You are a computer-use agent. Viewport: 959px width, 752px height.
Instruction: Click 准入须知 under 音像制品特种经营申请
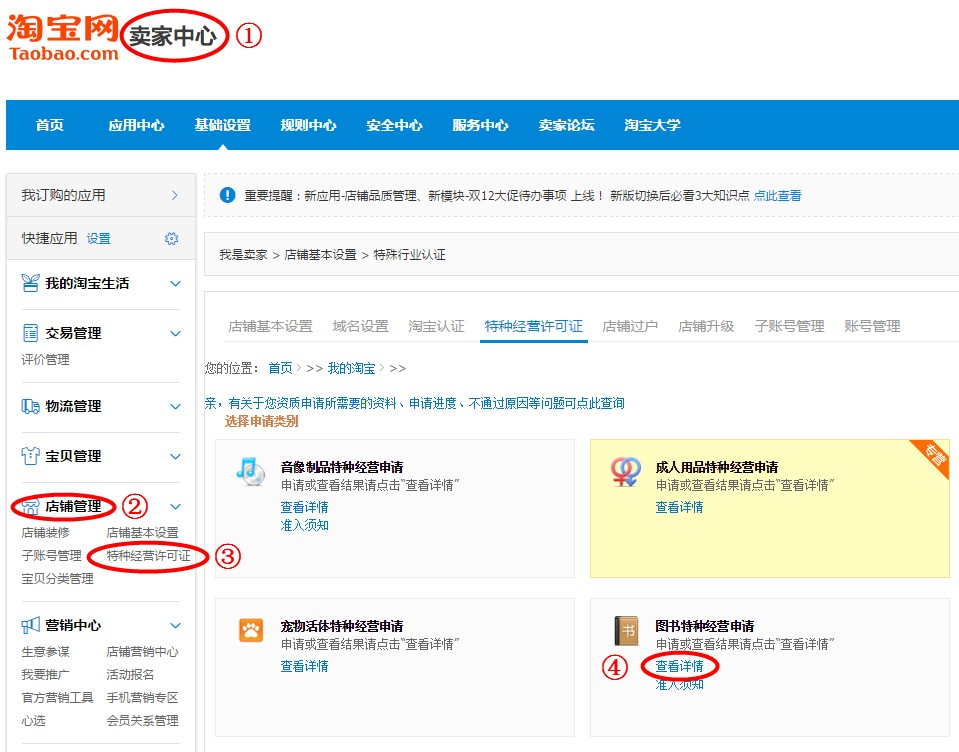(305, 525)
